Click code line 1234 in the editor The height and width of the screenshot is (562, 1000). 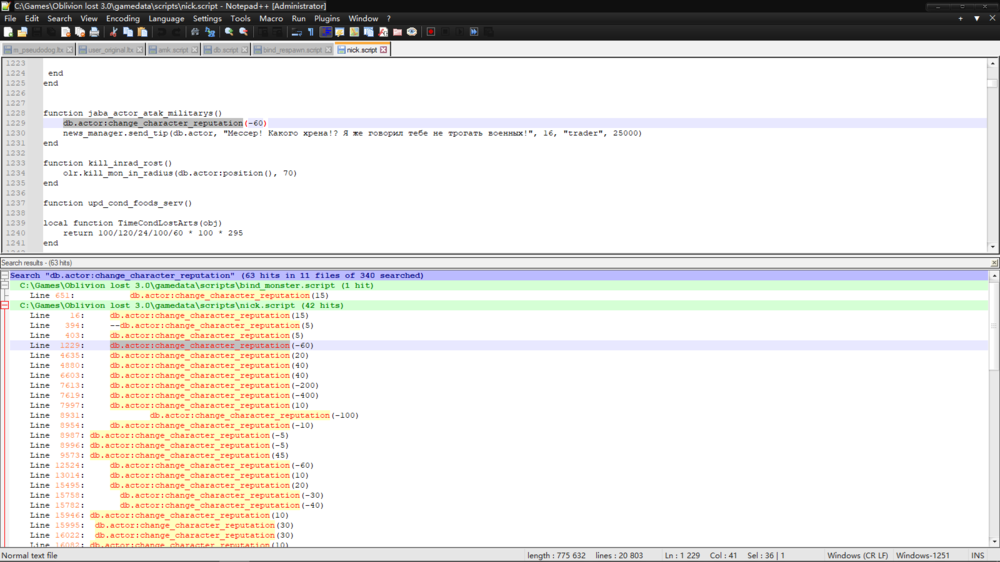[x=180, y=173]
